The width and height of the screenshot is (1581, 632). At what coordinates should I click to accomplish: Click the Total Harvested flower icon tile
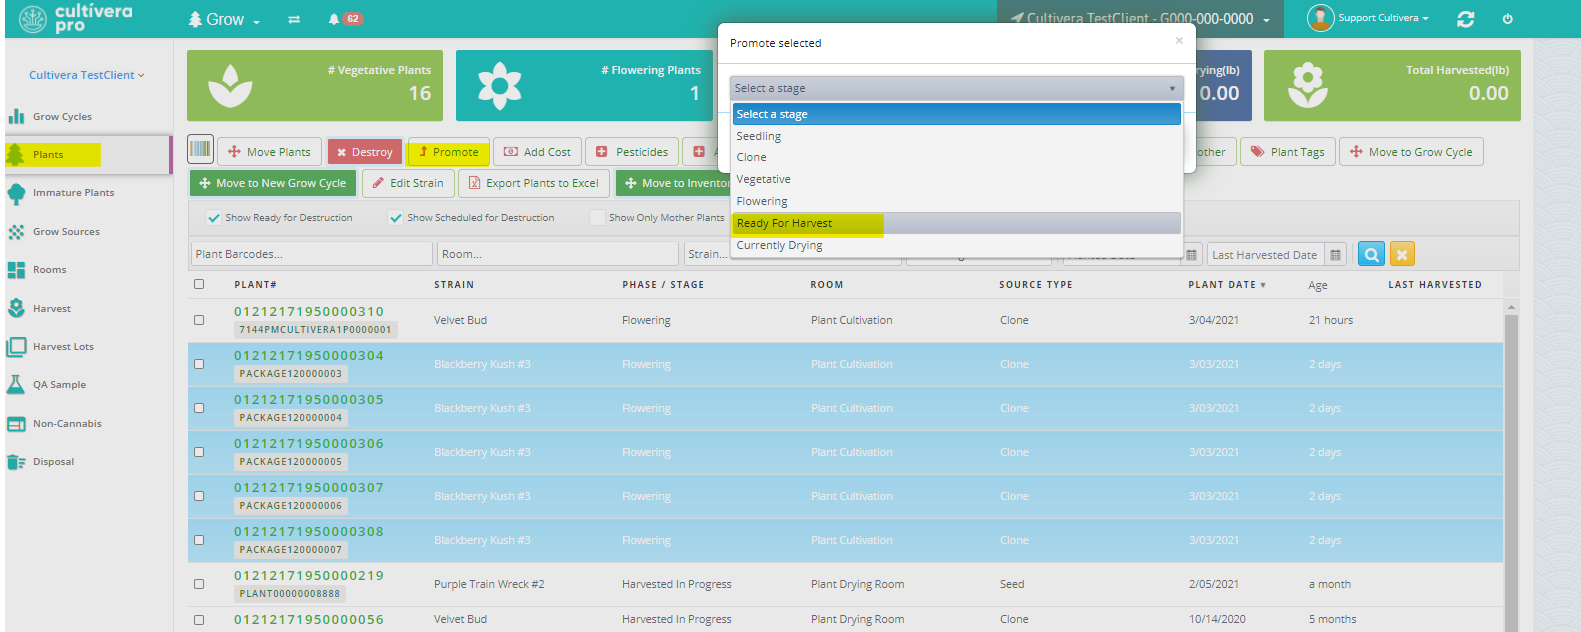(x=1307, y=86)
